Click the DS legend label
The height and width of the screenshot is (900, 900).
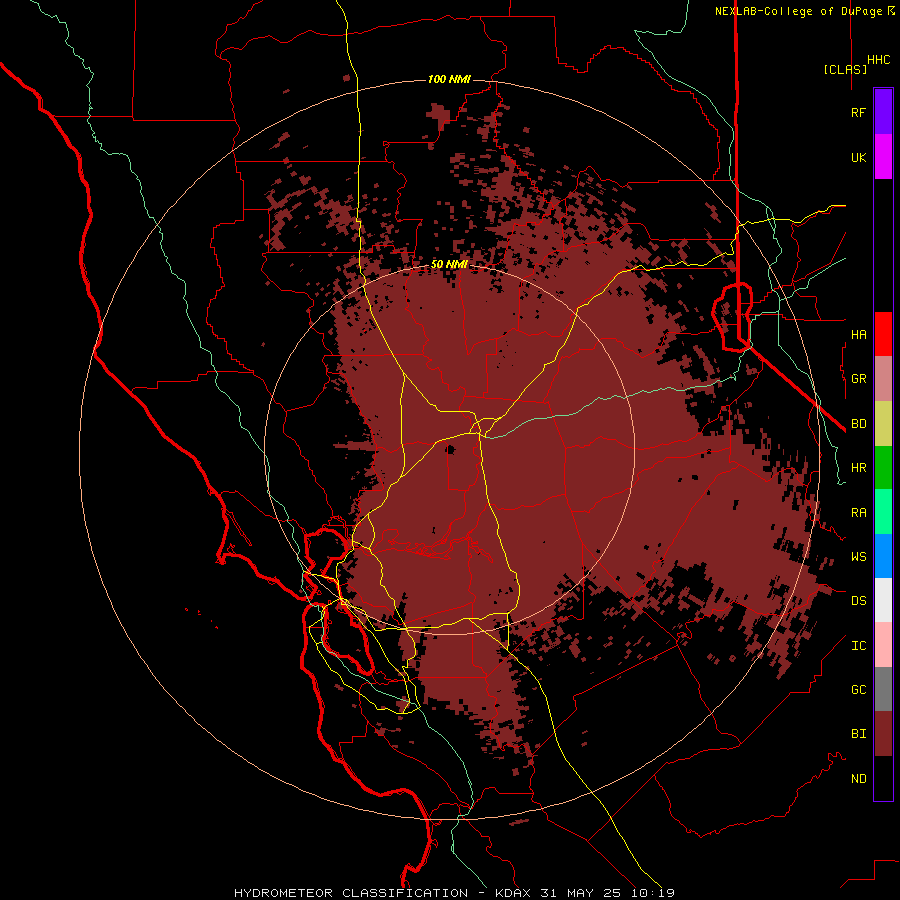[x=858, y=600]
